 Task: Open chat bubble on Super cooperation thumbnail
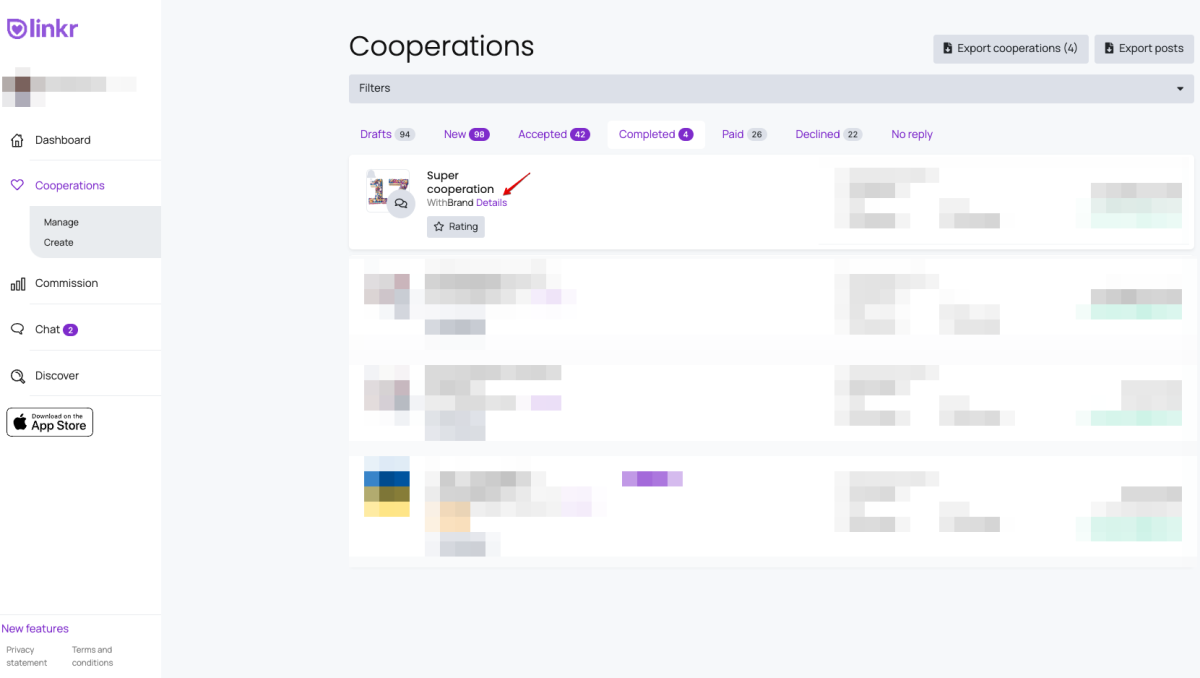click(401, 203)
